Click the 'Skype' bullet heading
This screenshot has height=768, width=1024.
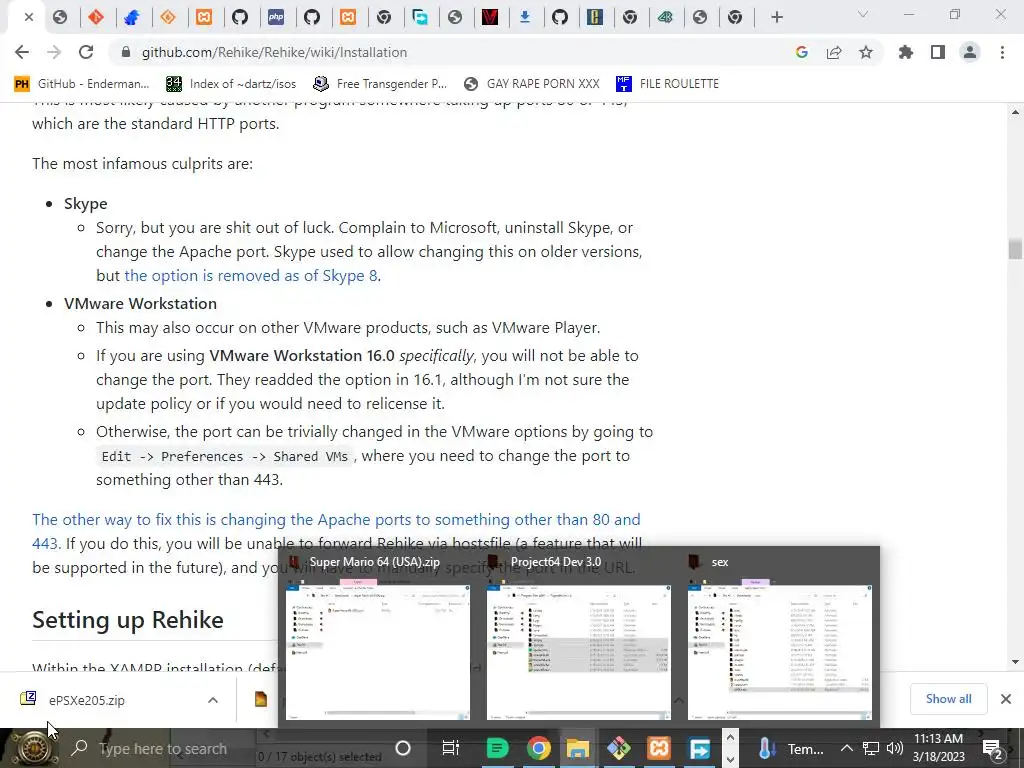pyautogui.click(x=86, y=204)
